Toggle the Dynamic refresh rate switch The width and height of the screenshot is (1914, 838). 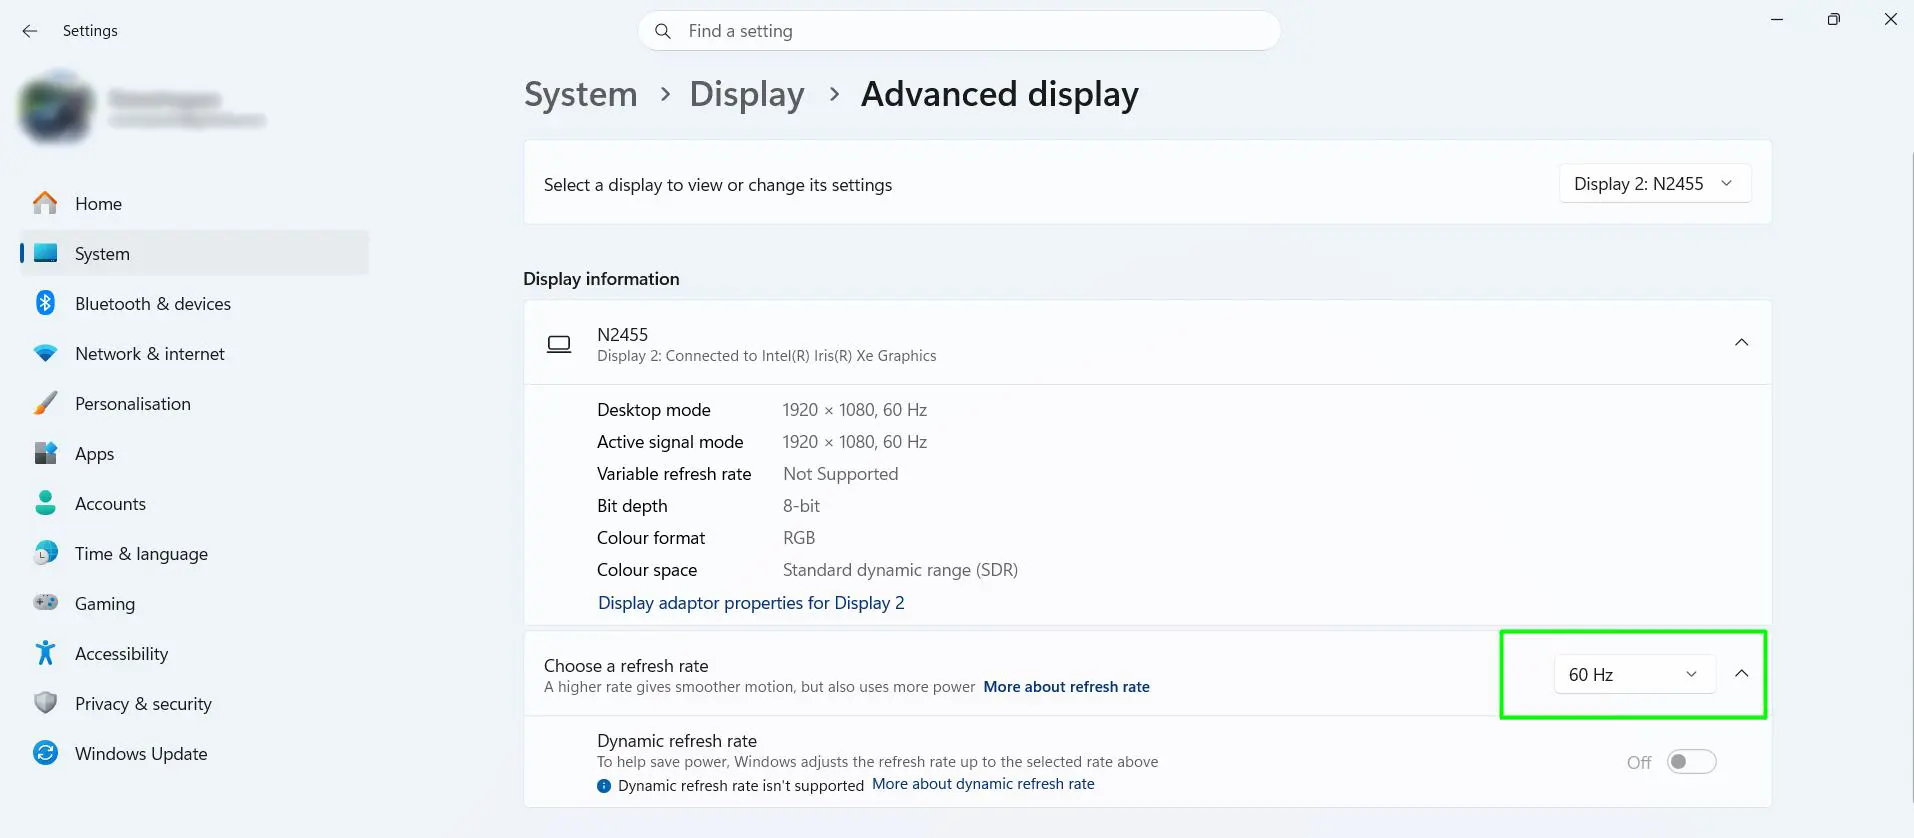pos(1691,762)
